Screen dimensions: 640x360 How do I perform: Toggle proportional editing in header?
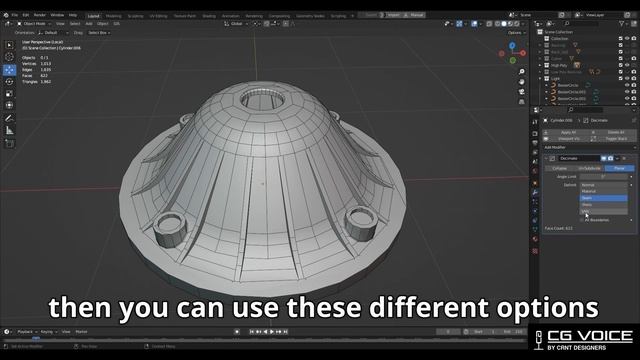point(286,24)
